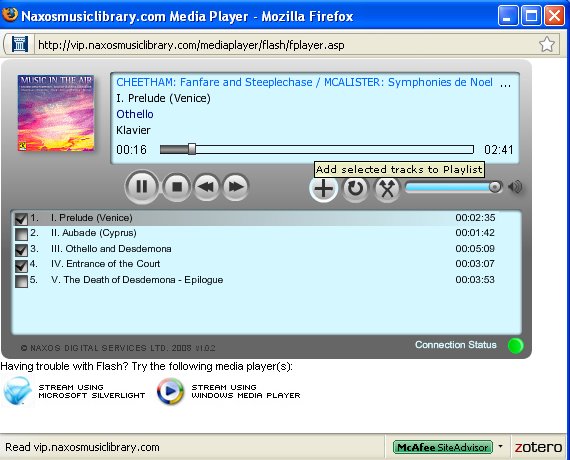This screenshot has height=460, width=570.
Task: Click the total time 02:41 readout
Action: pos(499,149)
